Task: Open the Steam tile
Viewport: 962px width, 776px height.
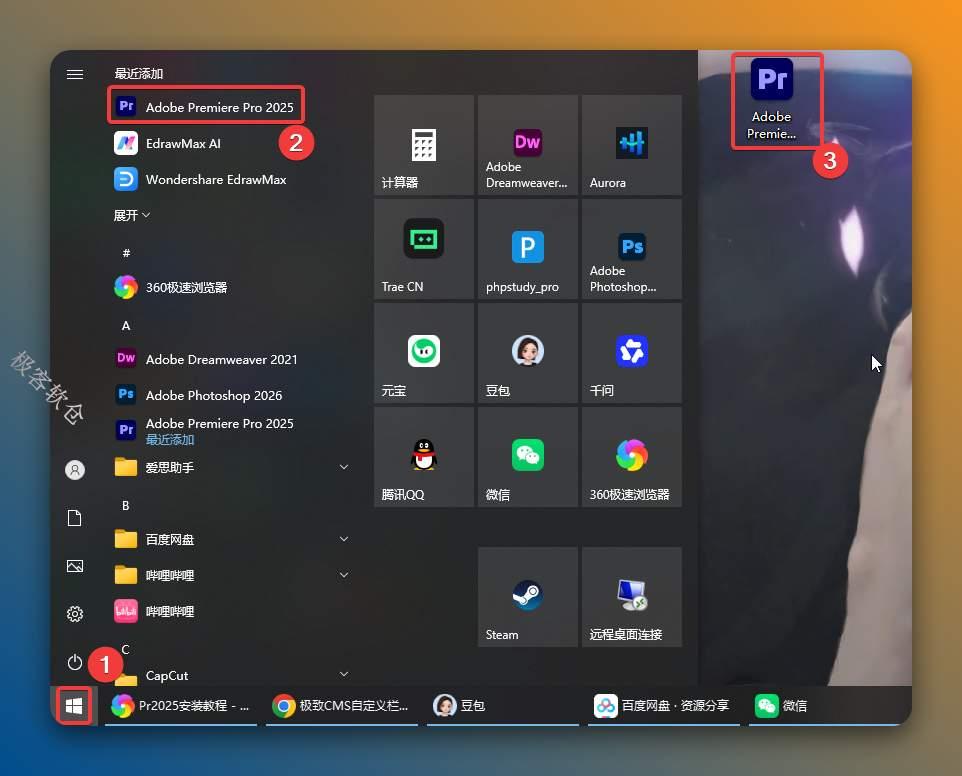Action: [x=528, y=597]
